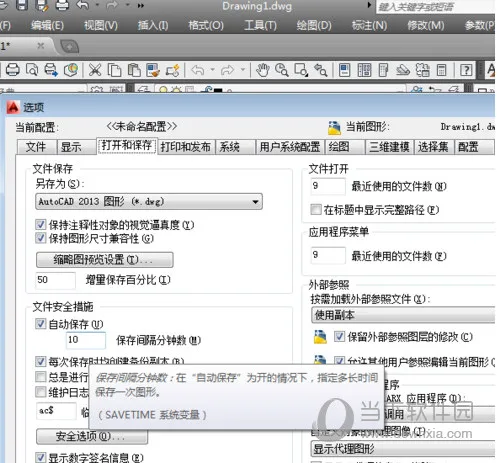497x463 pixels.
Task: Click the 安全选项 button
Action: 92,436
